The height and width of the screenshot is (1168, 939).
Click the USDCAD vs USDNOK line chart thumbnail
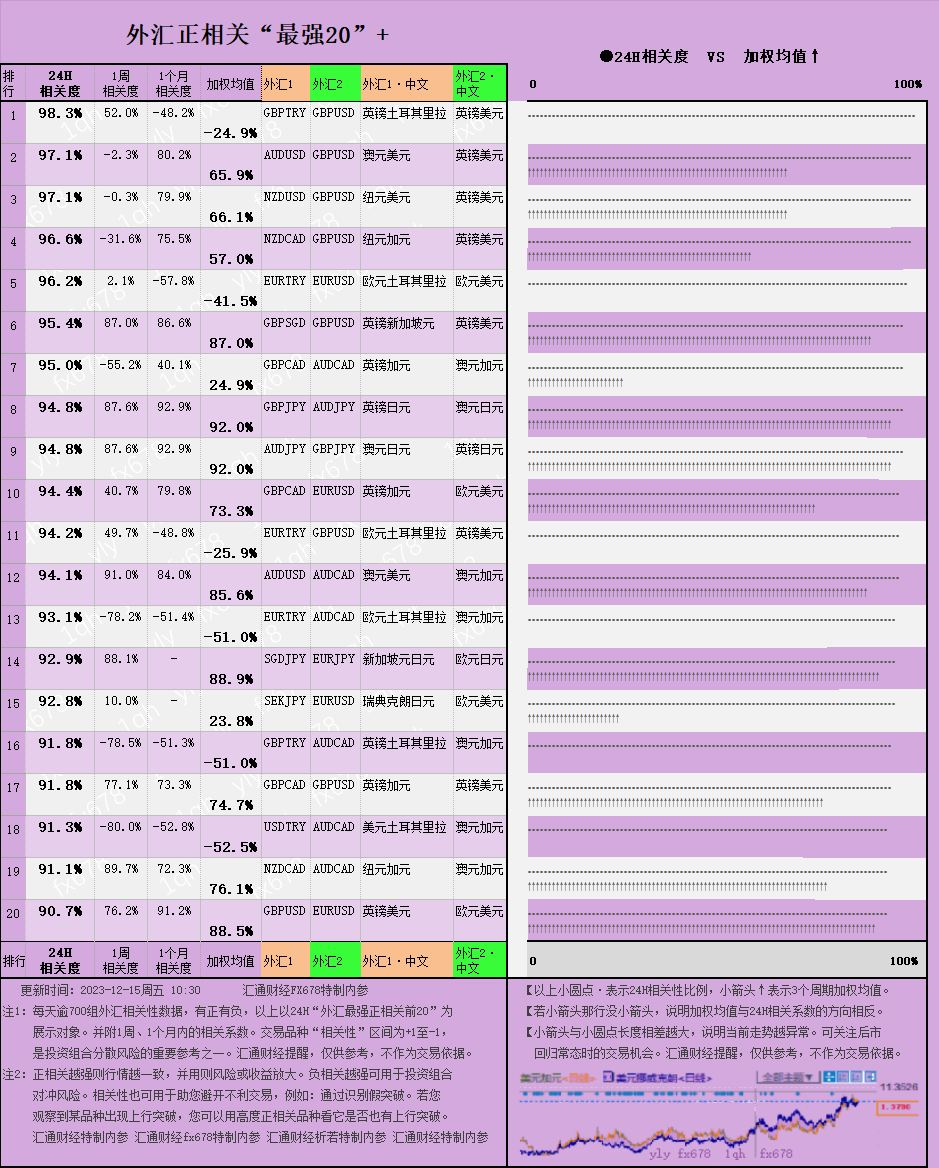click(719, 1116)
